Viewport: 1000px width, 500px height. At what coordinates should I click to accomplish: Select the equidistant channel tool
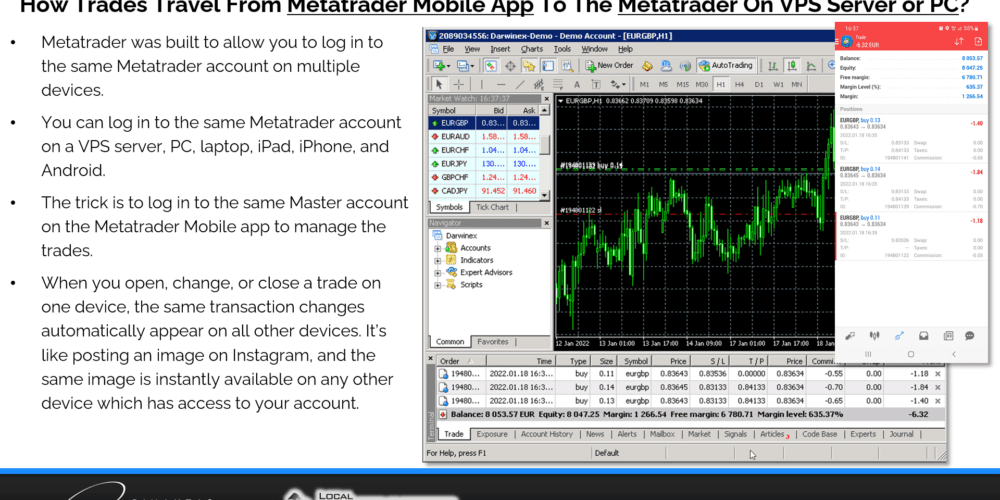tap(538, 84)
